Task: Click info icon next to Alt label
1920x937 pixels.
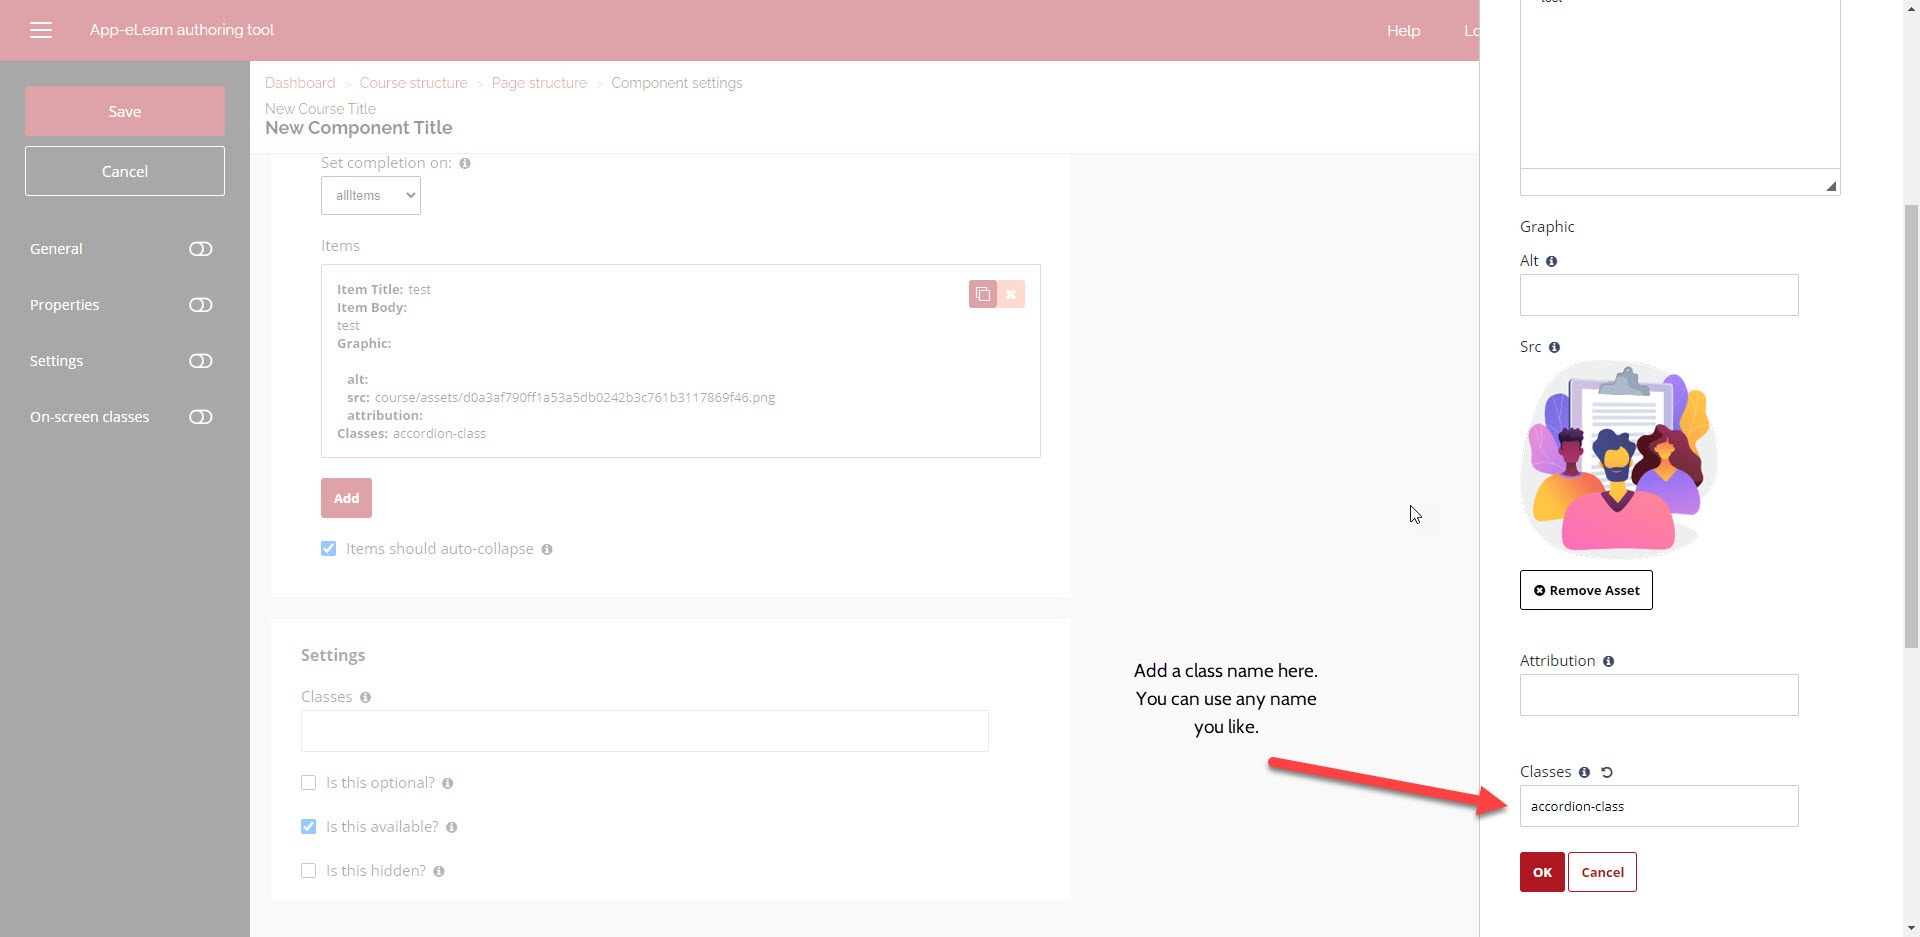Action: (1551, 261)
